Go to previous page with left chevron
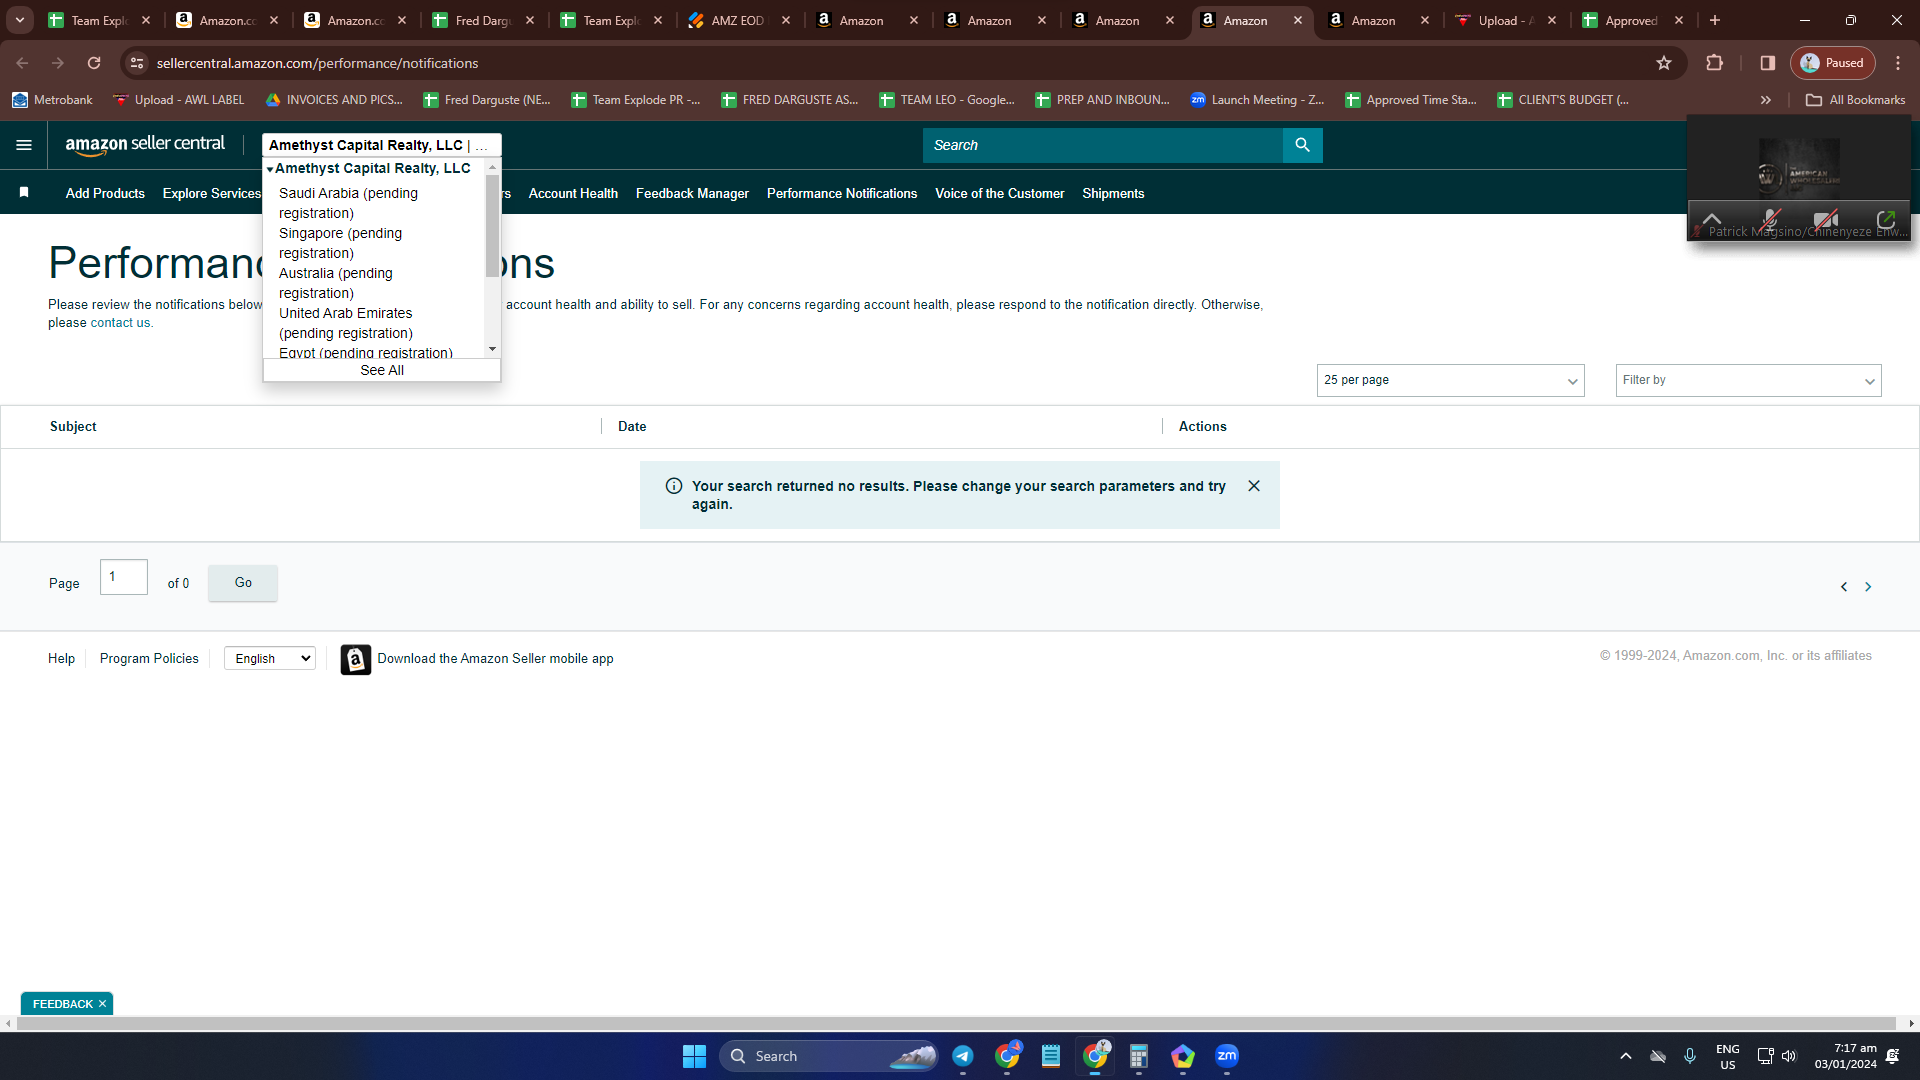Image resolution: width=1920 pixels, height=1080 pixels. point(1844,587)
